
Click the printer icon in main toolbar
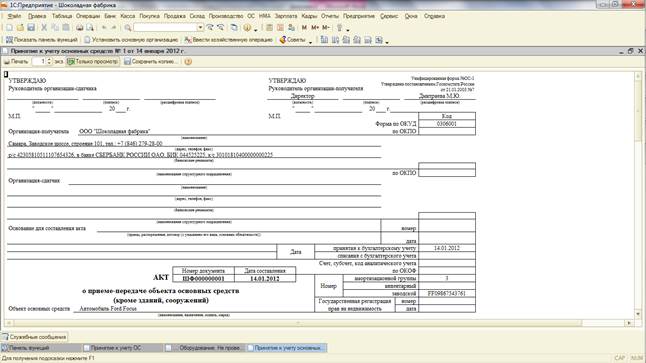[80, 28]
